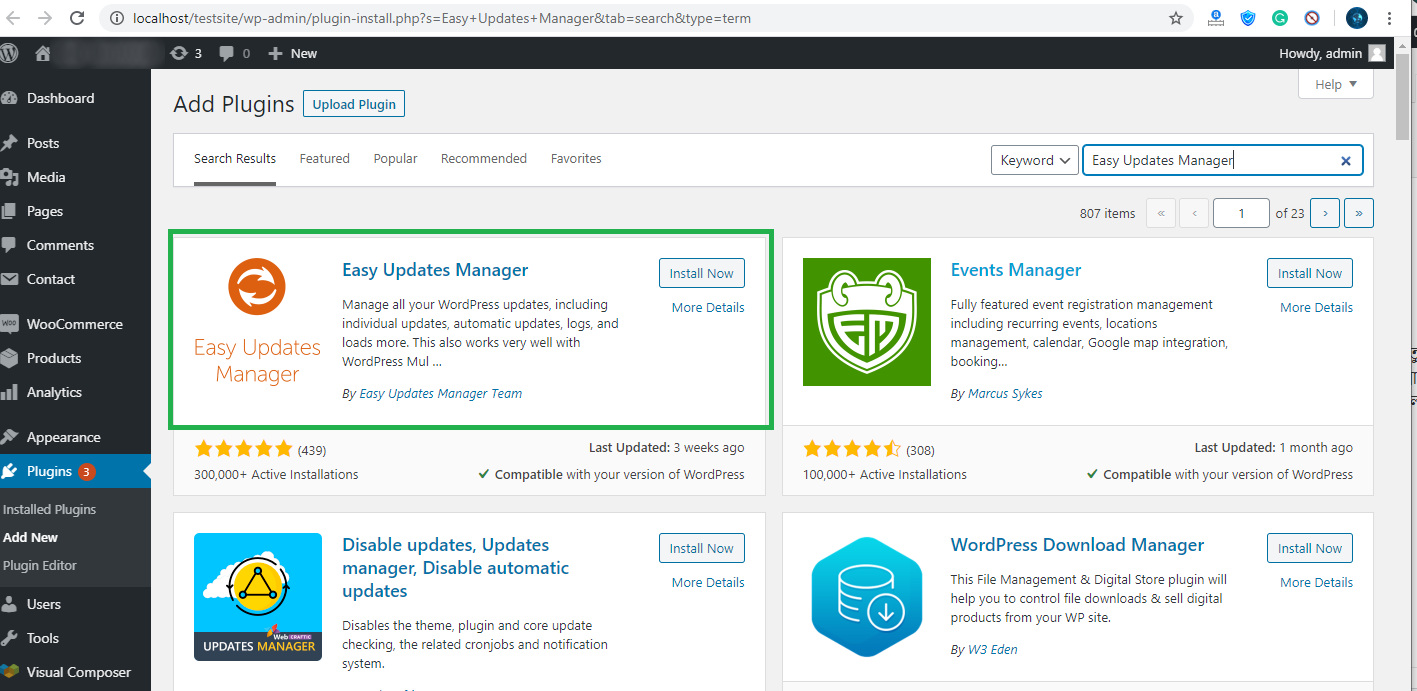
Task: Click the current page number field
Action: [1240, 213]
